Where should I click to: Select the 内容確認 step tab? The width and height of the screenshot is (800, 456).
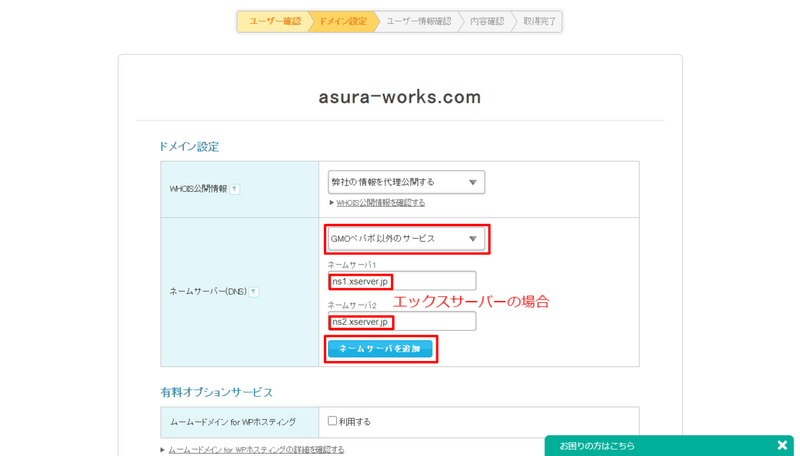(487, 21)
